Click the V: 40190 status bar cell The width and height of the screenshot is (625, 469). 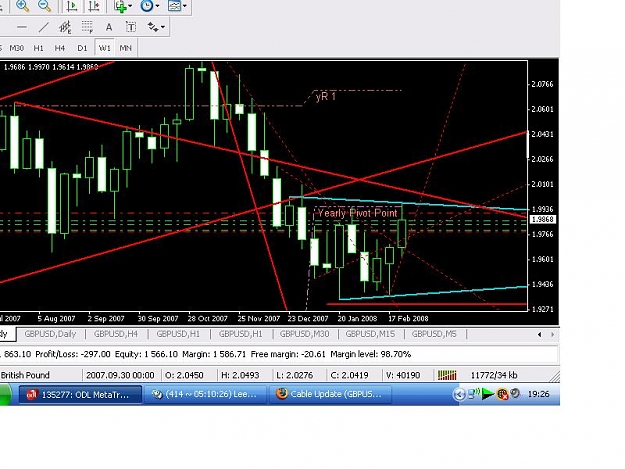point(403,375)
